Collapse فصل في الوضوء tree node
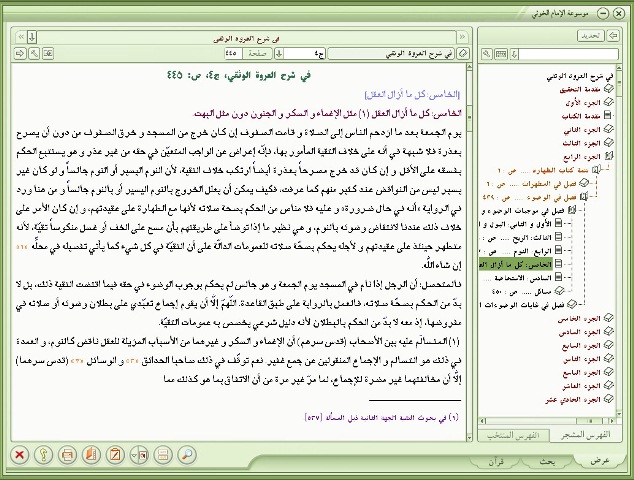The width and height of the screenshot is (634, 480). (x=583, y=197)
